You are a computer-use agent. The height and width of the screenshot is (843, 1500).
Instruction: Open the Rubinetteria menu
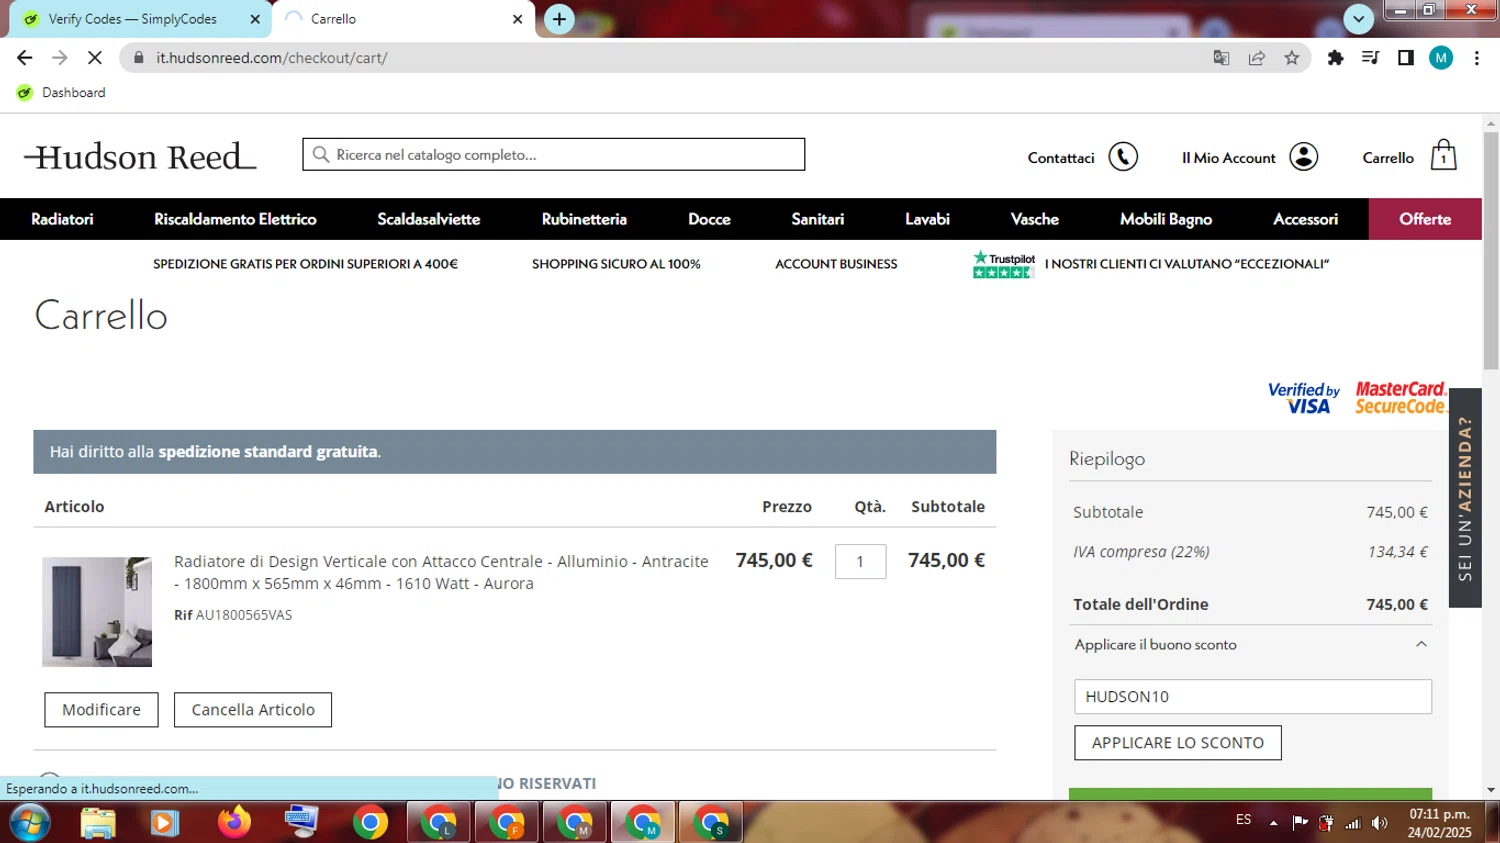(x=584, y=219)
